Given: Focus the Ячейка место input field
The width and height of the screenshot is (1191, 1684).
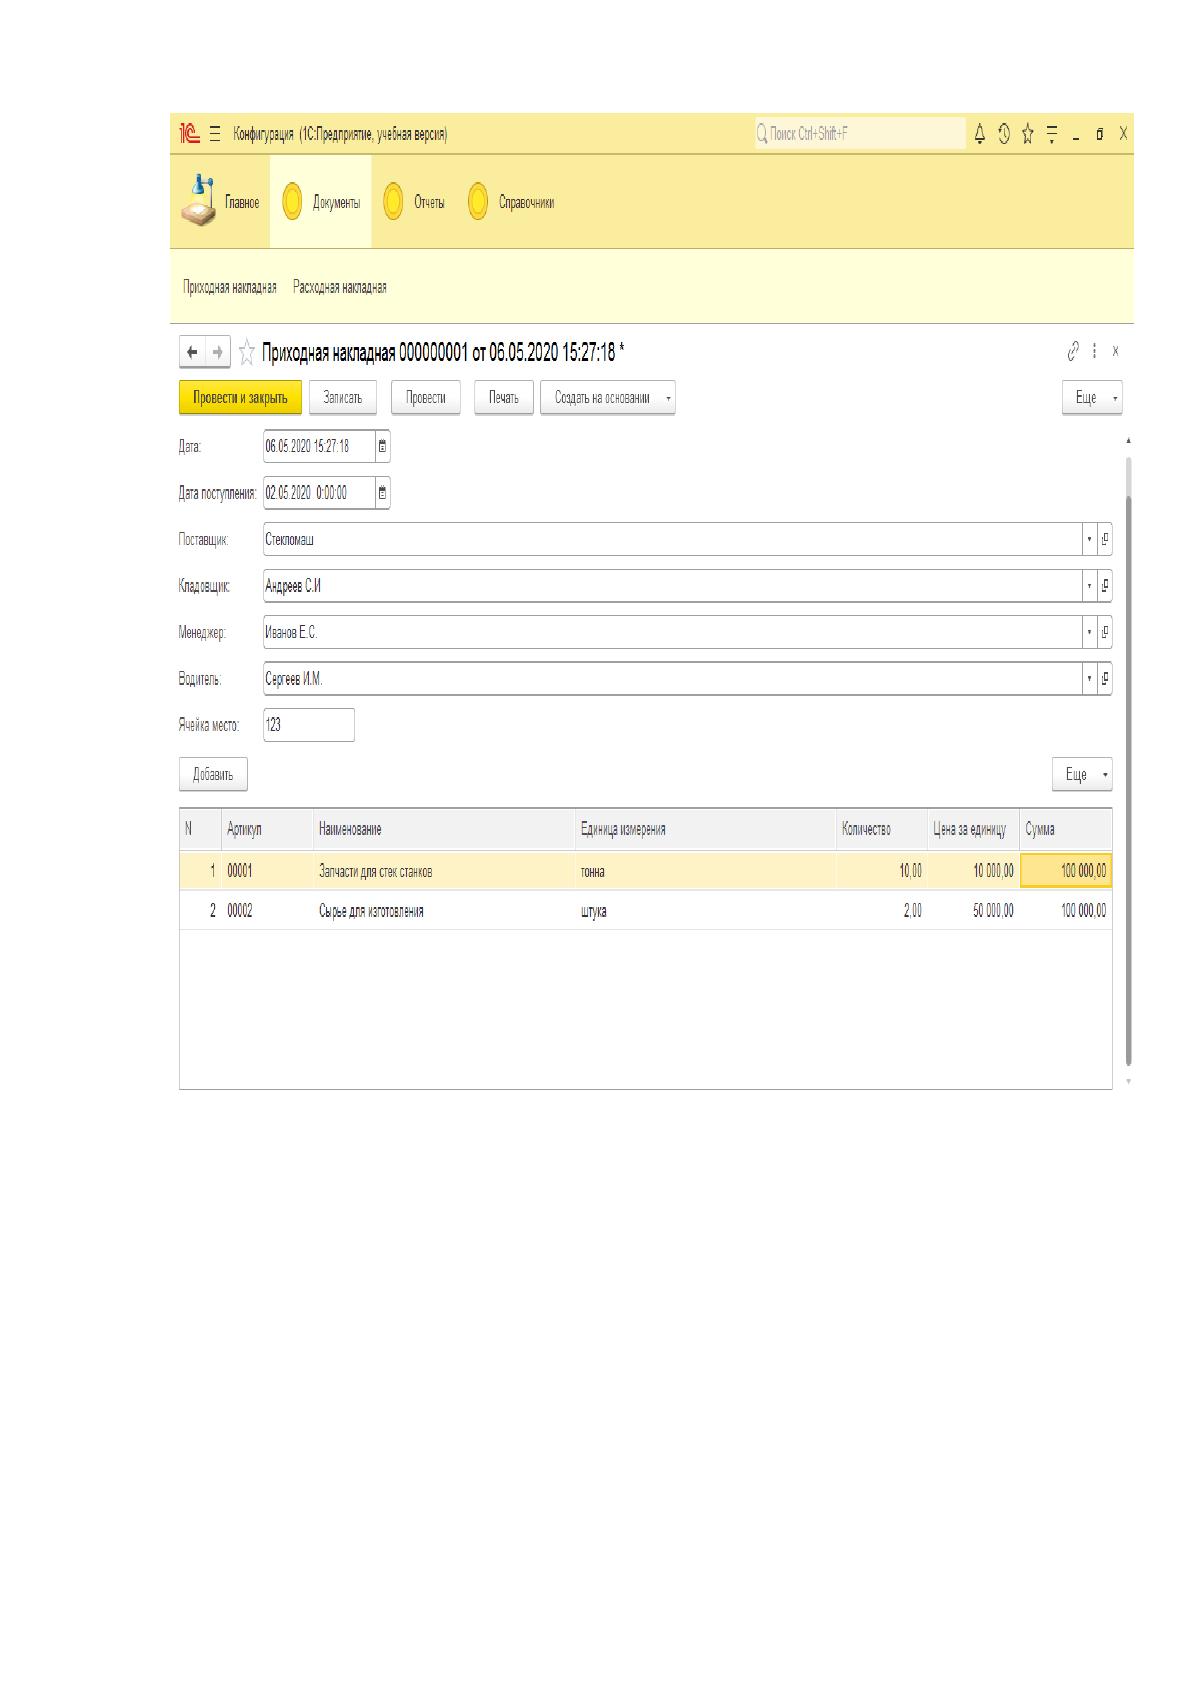Looking at the screenshot, I should click(309, 725).
